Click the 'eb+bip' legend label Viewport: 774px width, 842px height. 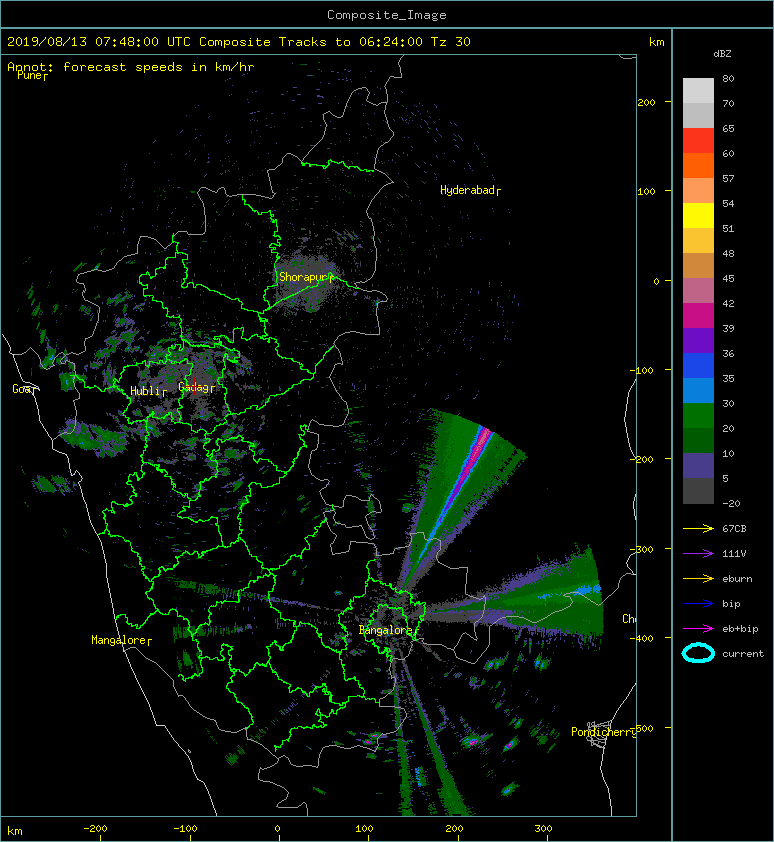point(740,629)
